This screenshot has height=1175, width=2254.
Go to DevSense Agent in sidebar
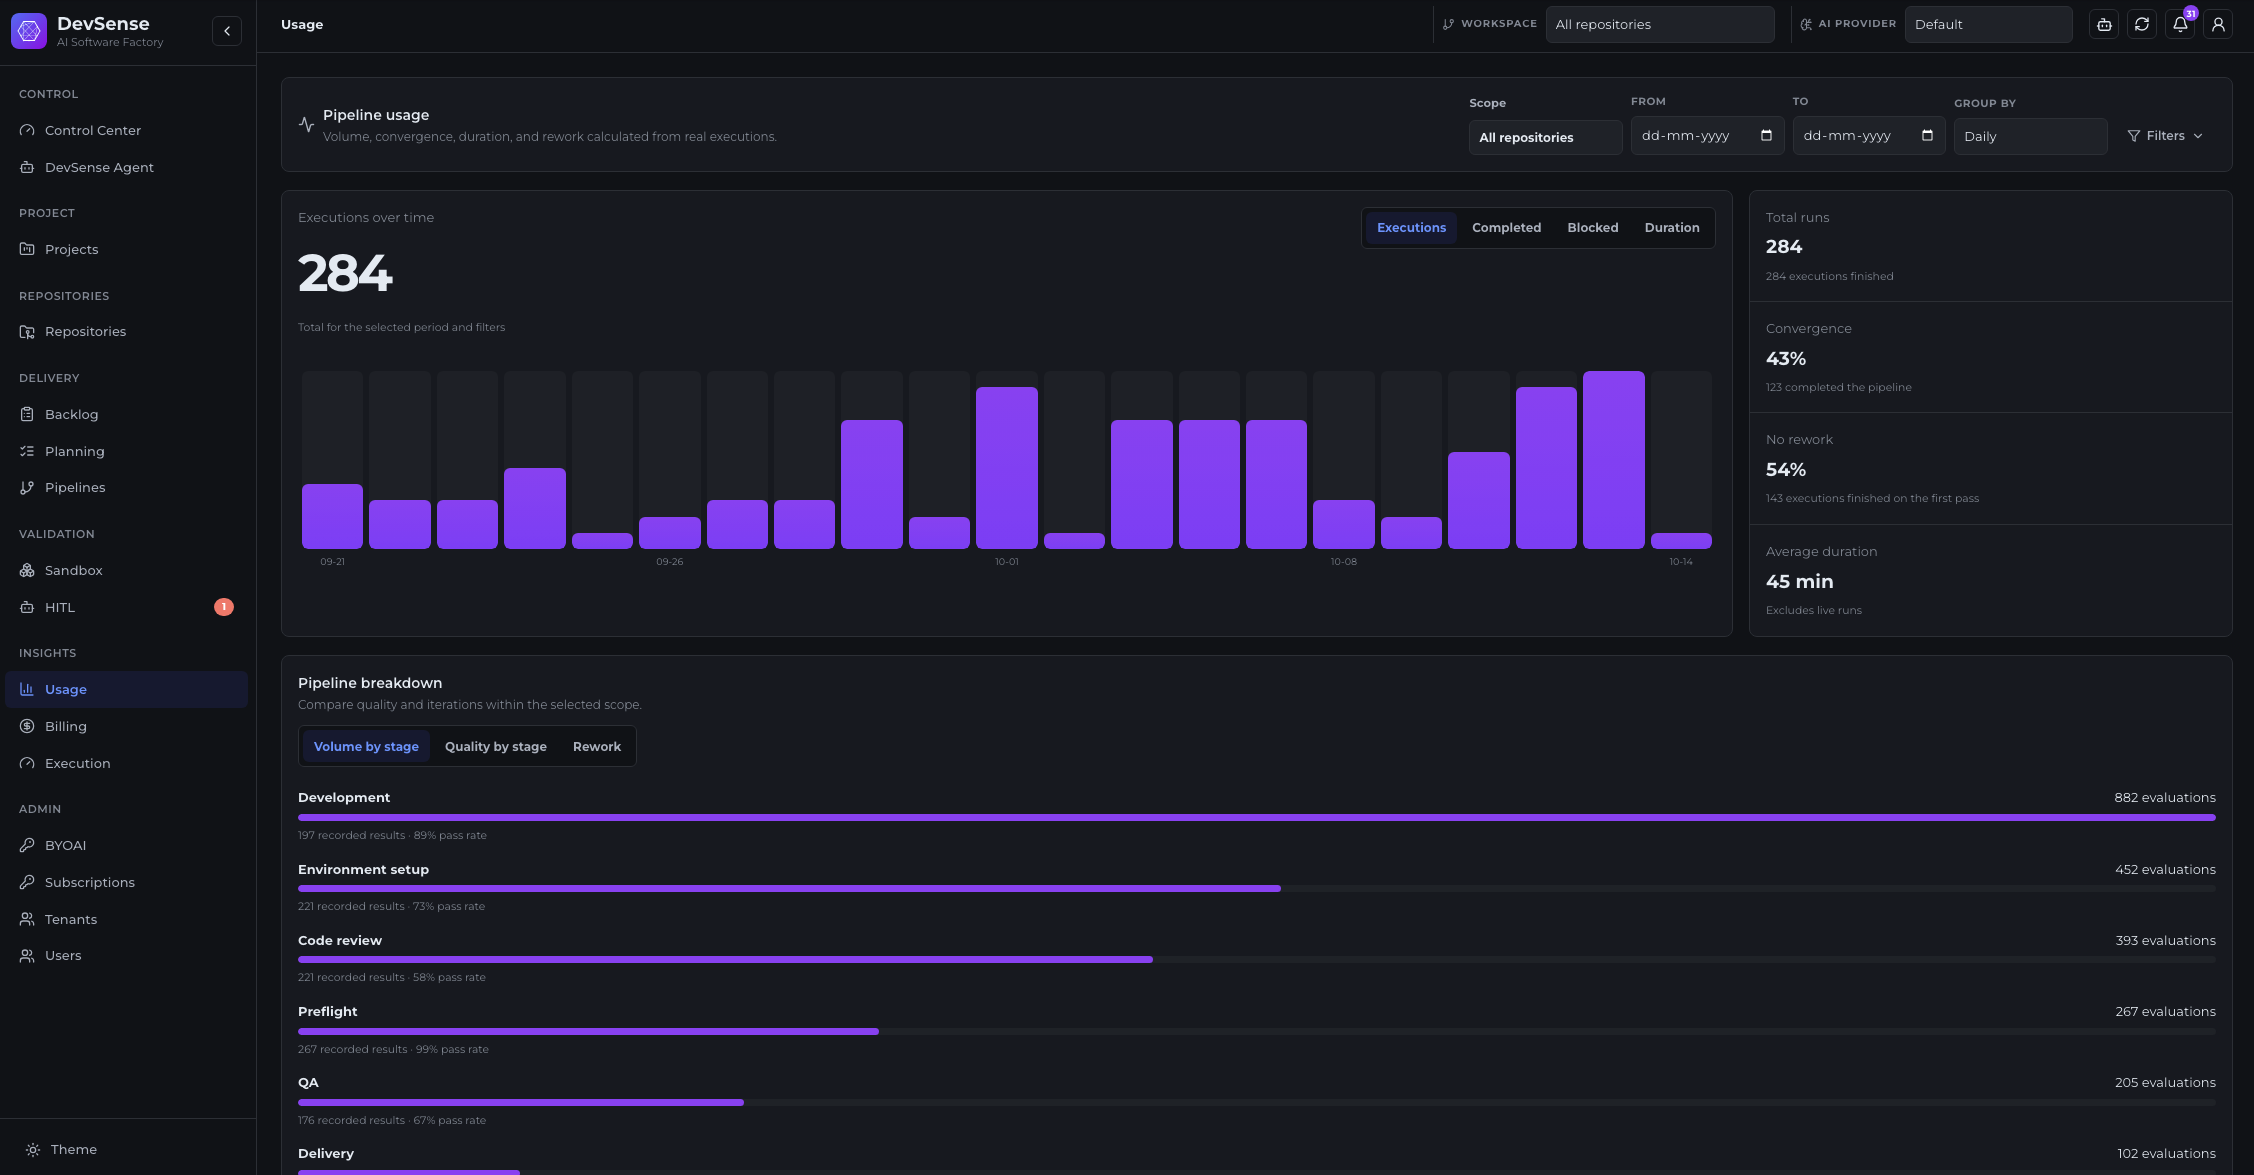pos(126,167)
